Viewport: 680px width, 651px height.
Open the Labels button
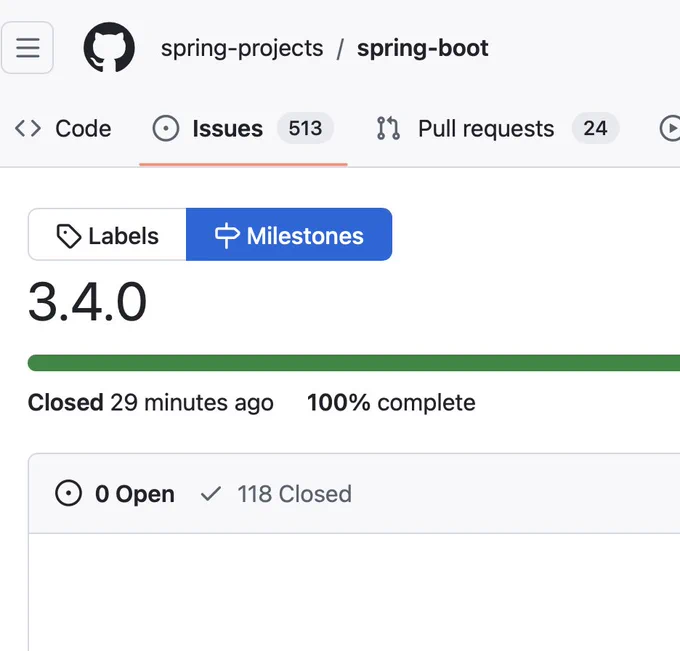pos(107,235)
